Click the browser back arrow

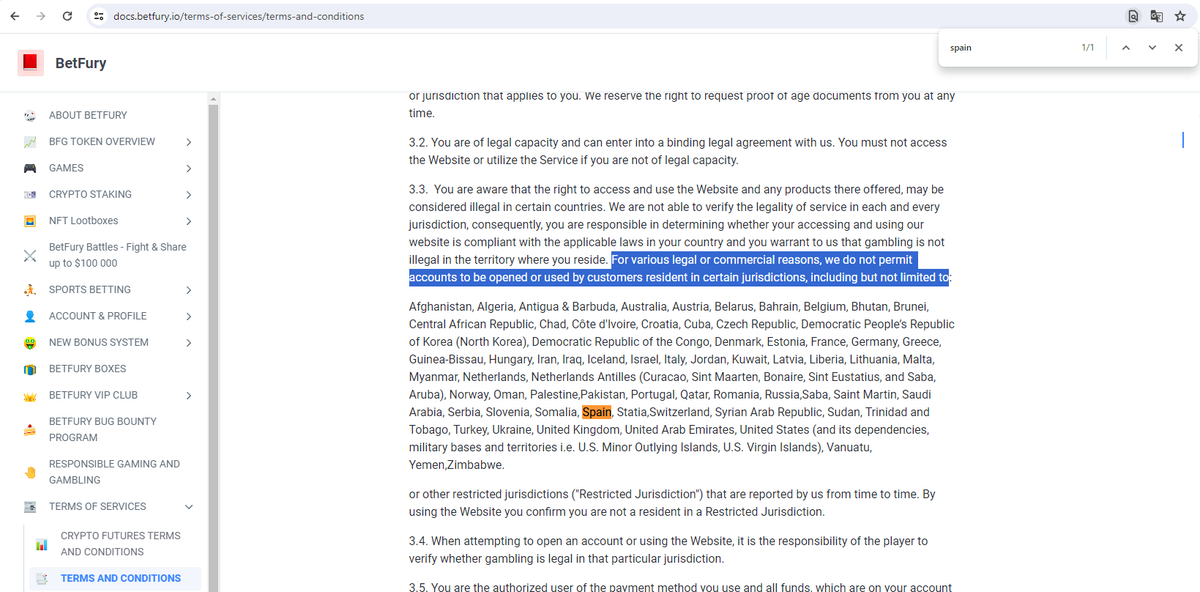[15, 17]
